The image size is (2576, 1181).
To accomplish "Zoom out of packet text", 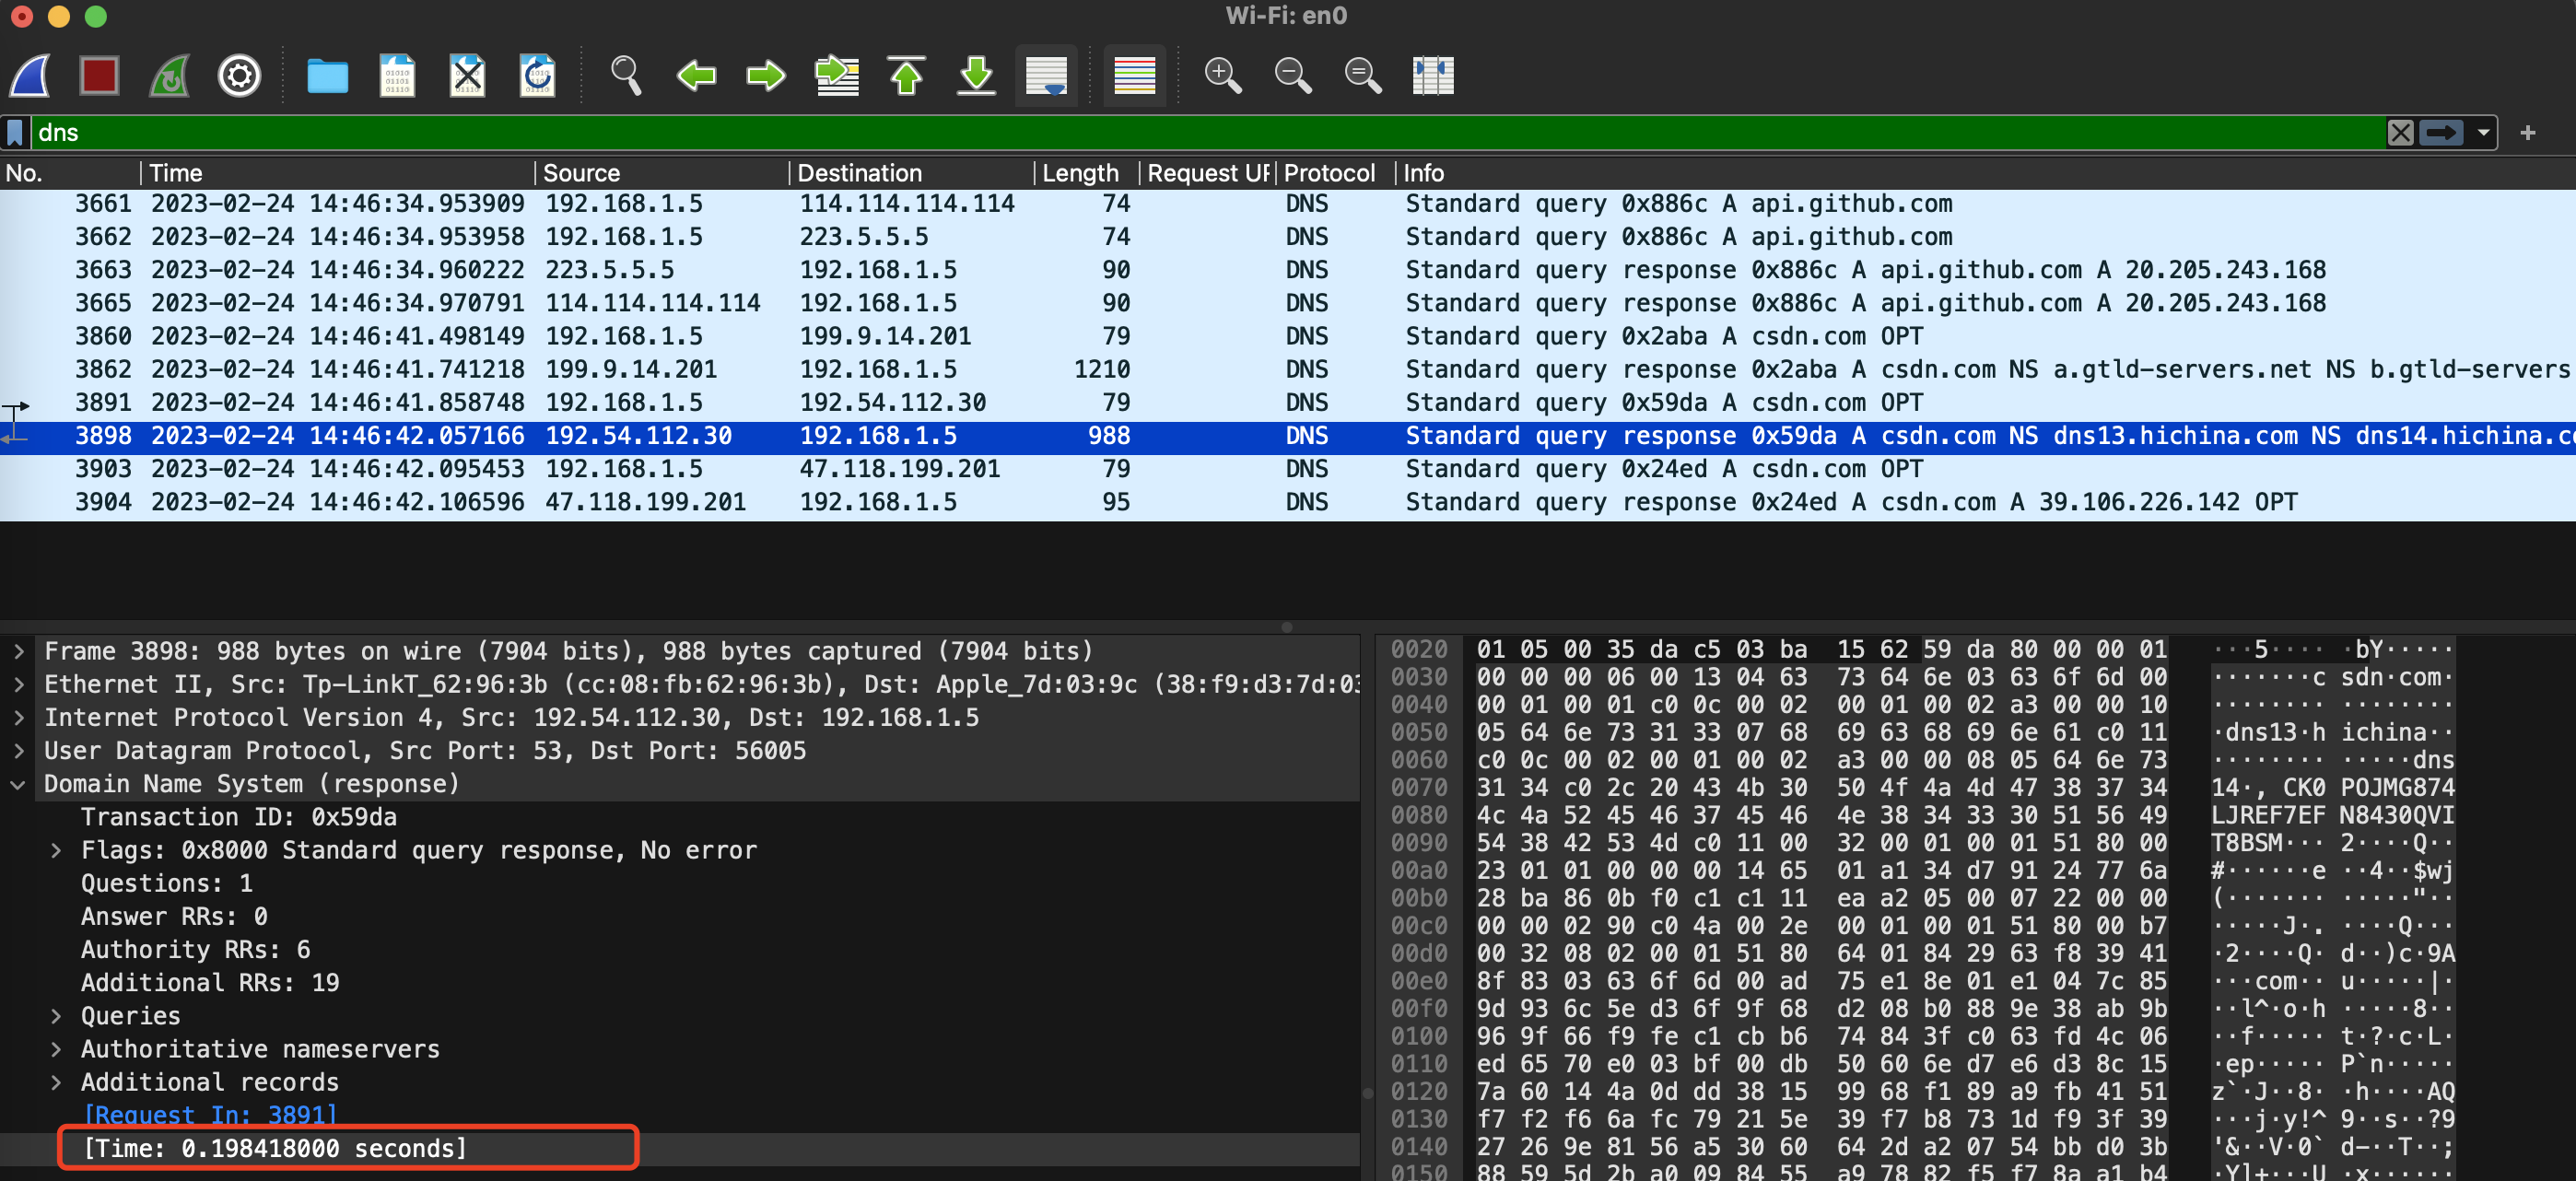I will pyautogui.click(x=1292, y=75).
